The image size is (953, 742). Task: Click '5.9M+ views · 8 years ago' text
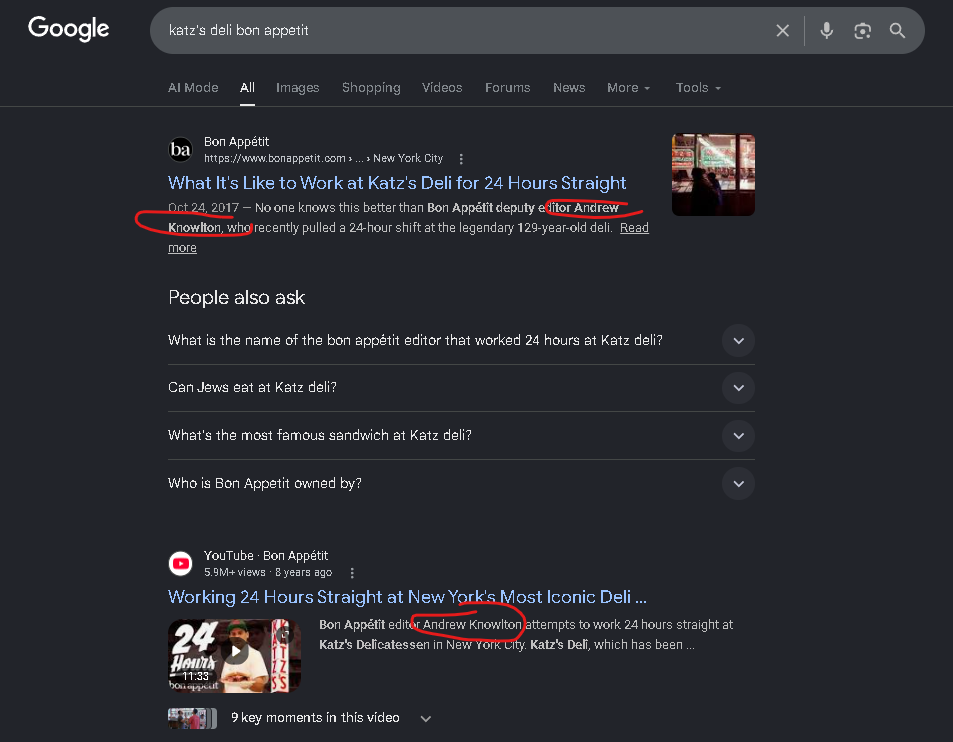pyautogui.click(x=268, y=572)
